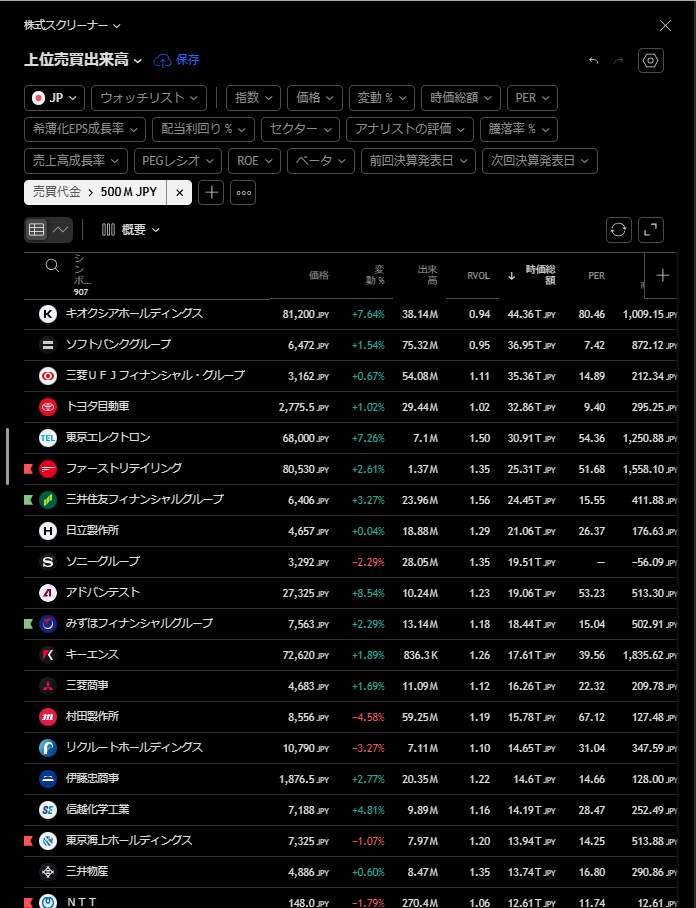
Task: Click アドバンテスト logo icon
Action: point(48,593)
